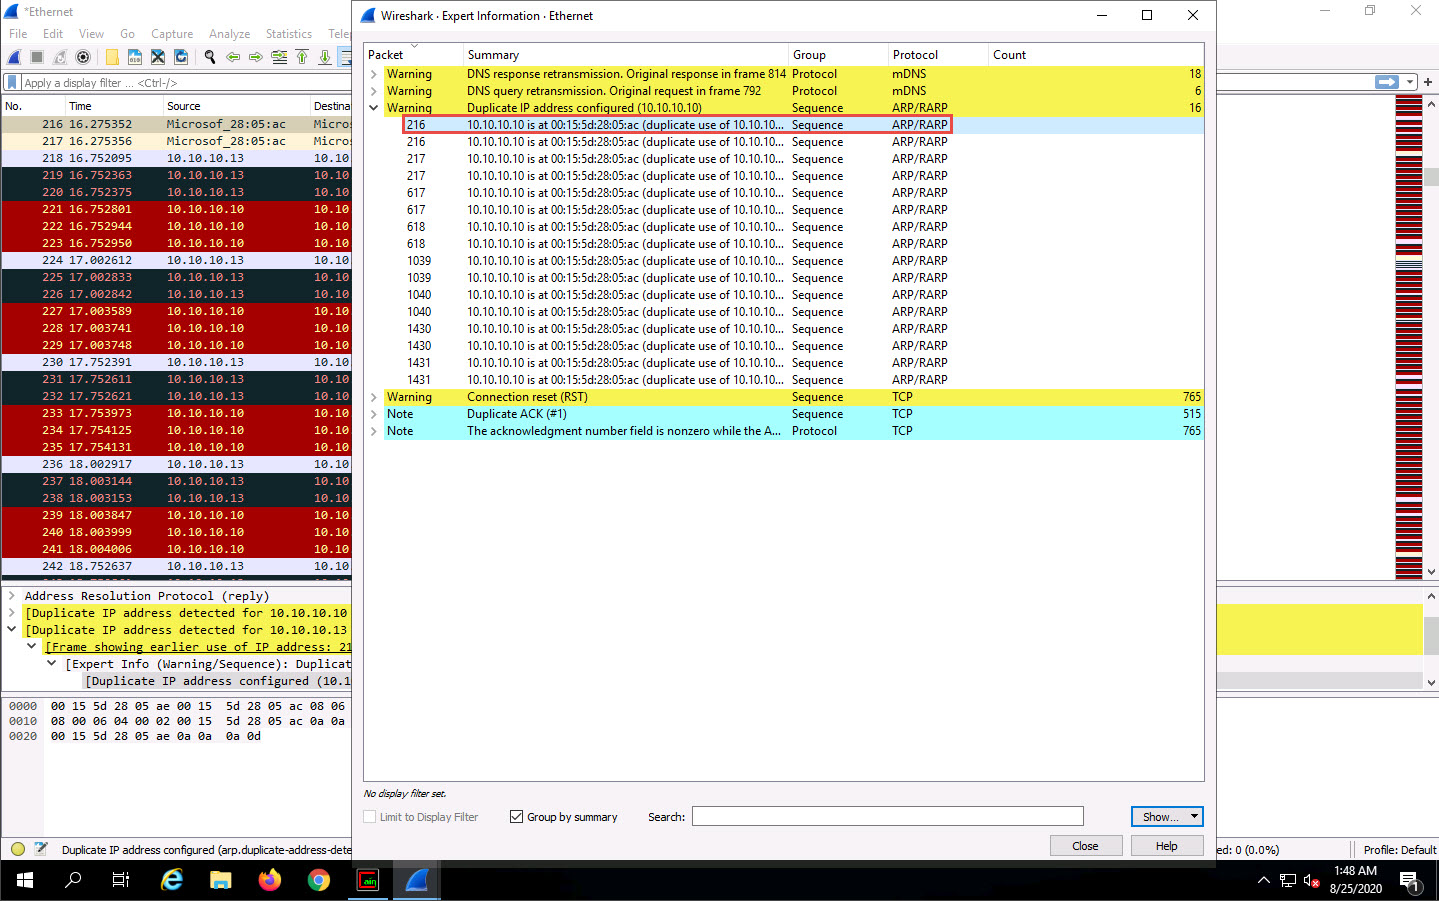Sort by the Protocol column header
This screenshot has height=901, width=1439.
tap(938, 55)
